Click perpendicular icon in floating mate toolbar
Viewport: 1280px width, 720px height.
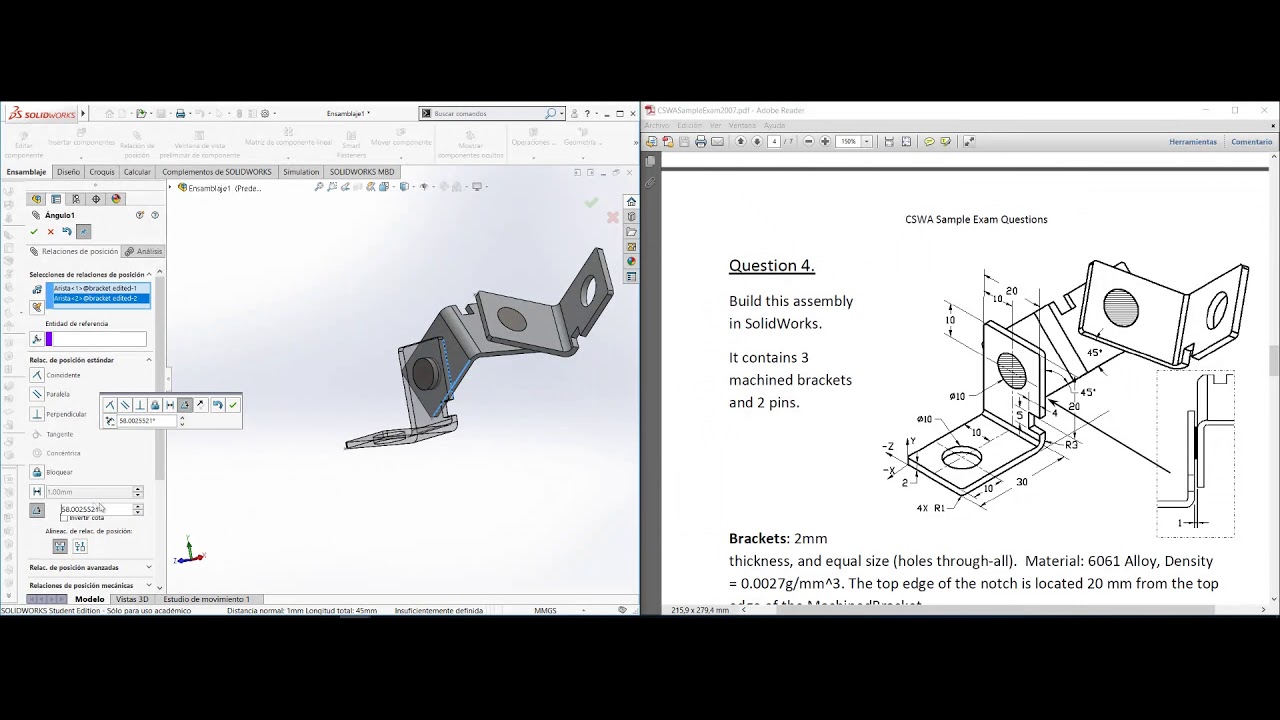point(140,405)
